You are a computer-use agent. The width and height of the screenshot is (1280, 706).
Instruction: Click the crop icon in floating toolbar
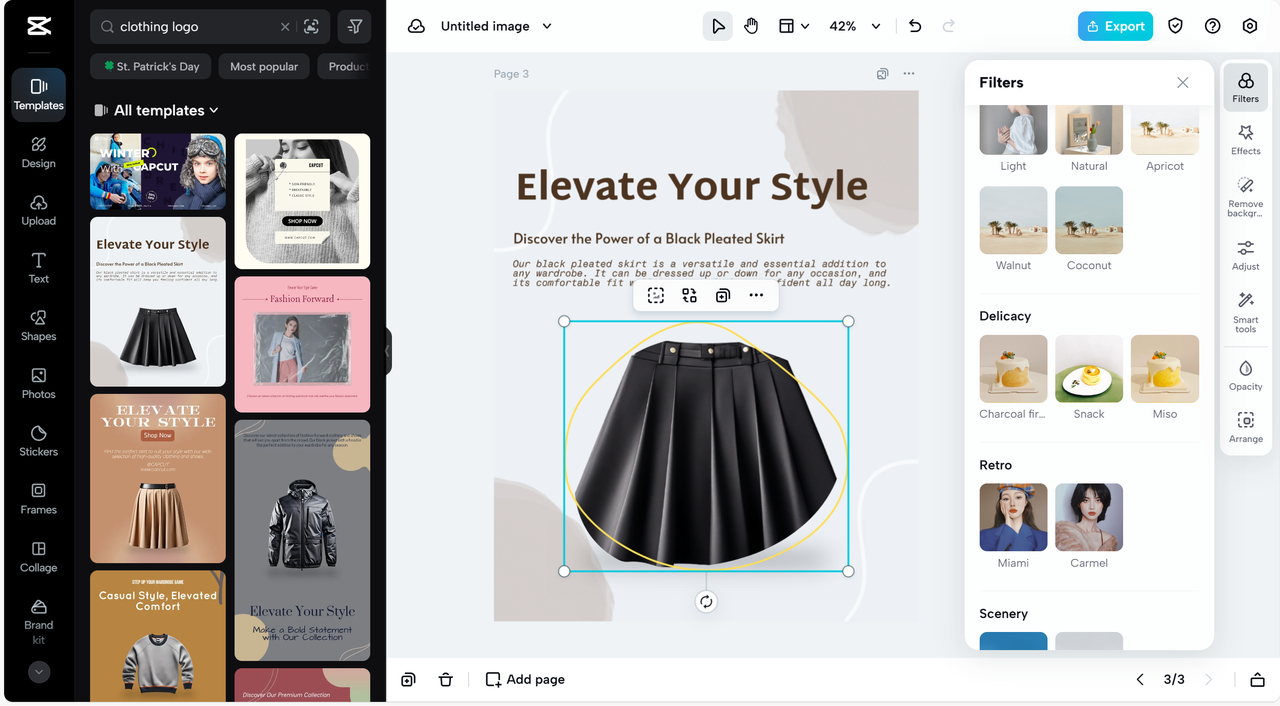click(655, 295)
